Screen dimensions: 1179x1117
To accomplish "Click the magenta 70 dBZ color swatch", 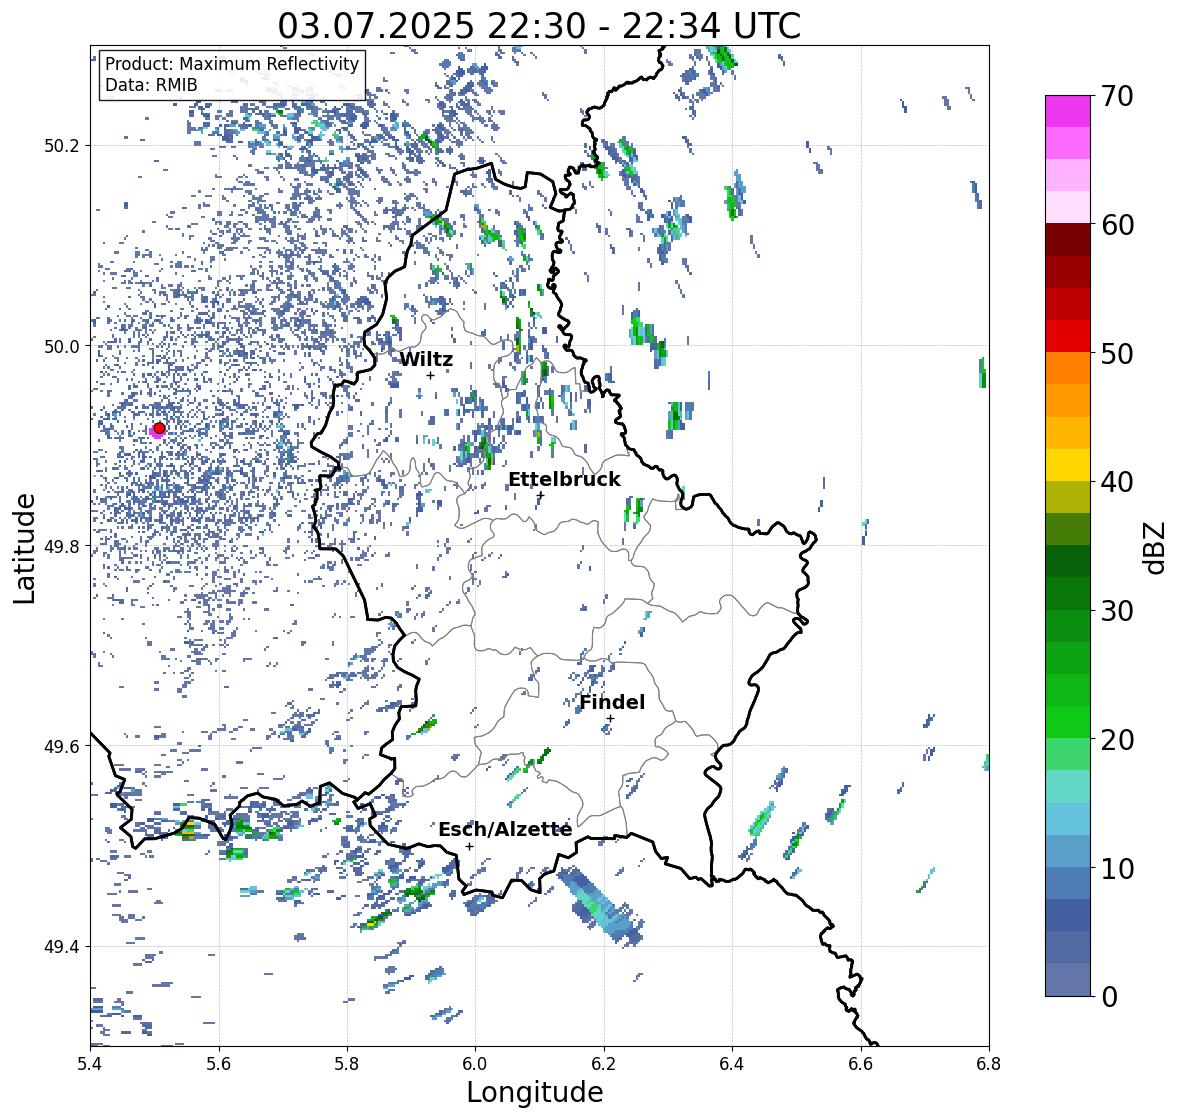I will 1068,111.
